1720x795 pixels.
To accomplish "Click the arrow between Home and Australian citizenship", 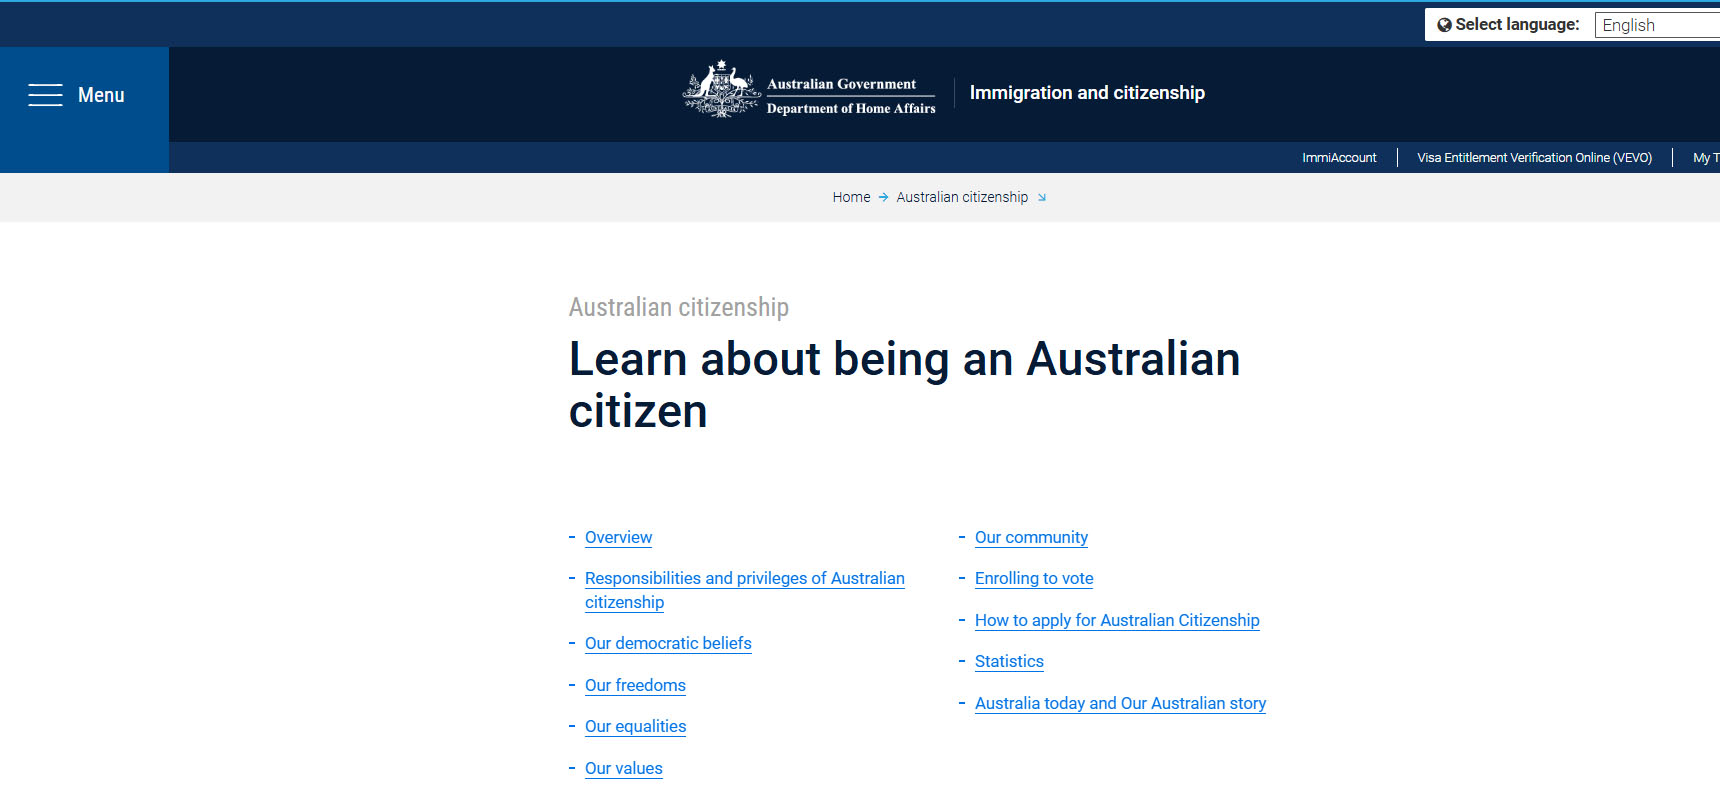I will [883, 197].
